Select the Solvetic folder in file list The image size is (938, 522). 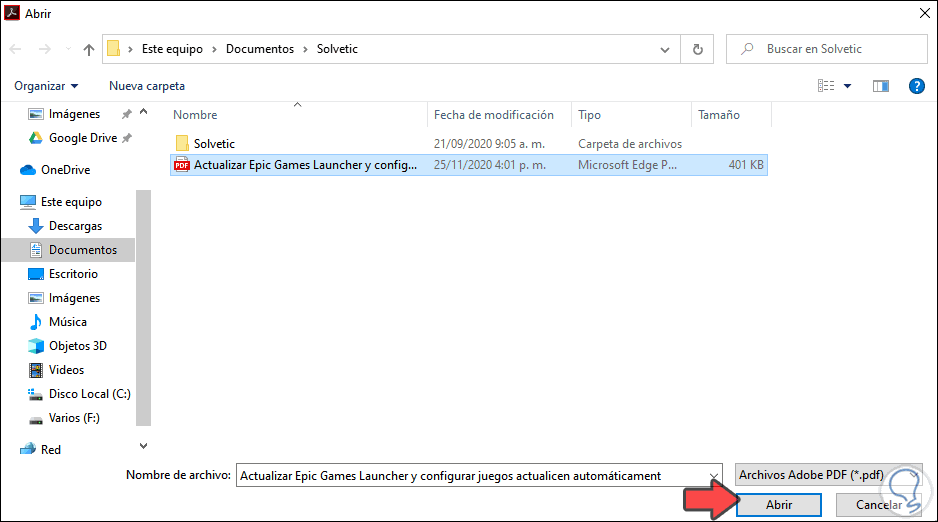(214, 144)
